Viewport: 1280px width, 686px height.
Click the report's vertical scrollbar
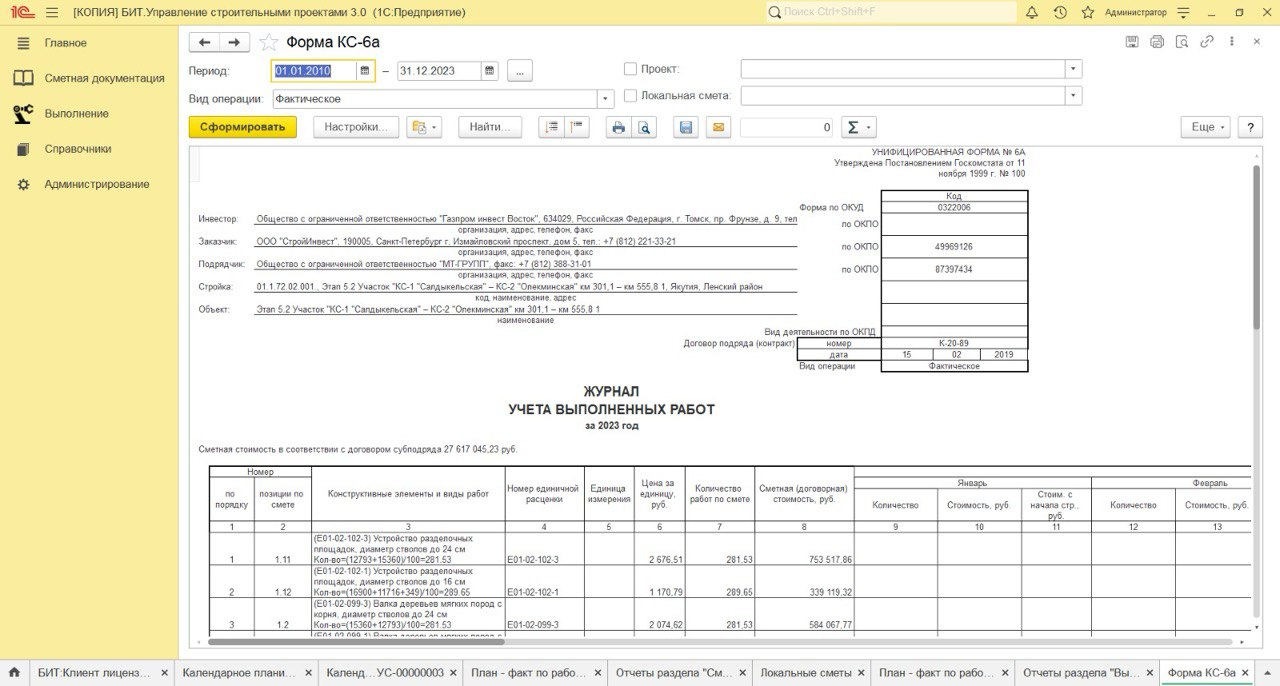(x=1256, y=245)
